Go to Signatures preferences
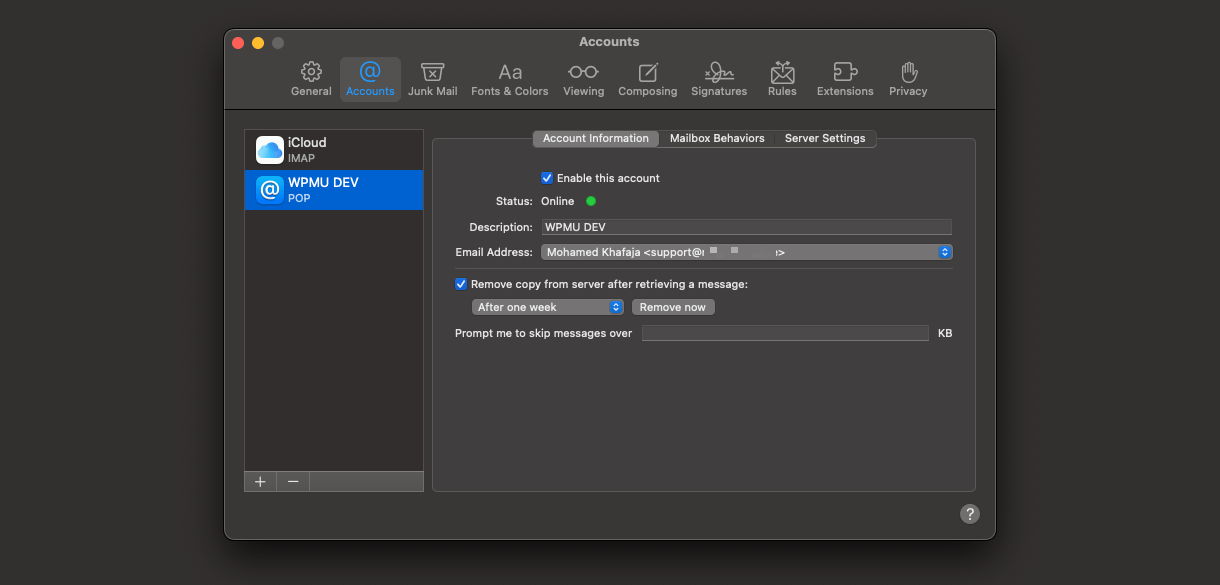The height and width of the screenshot is (585, 1220). pyautogui.click(x=718, y=78)
